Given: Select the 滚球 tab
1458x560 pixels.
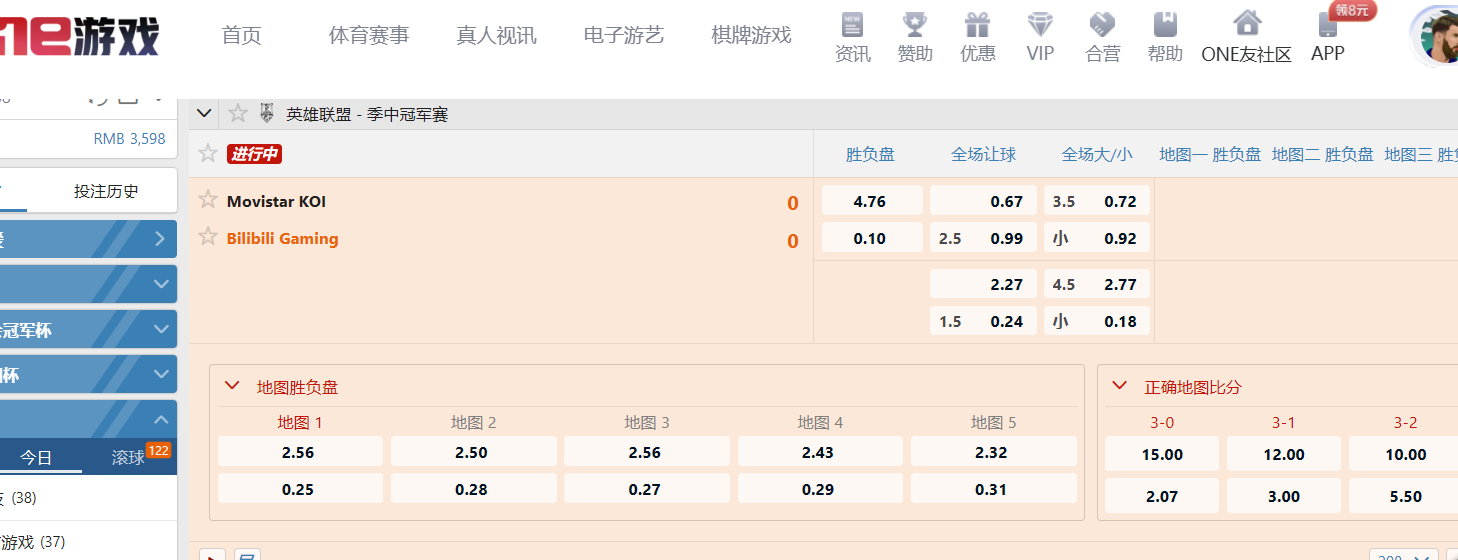Looking at the screenshot, I should coord(128,457).
